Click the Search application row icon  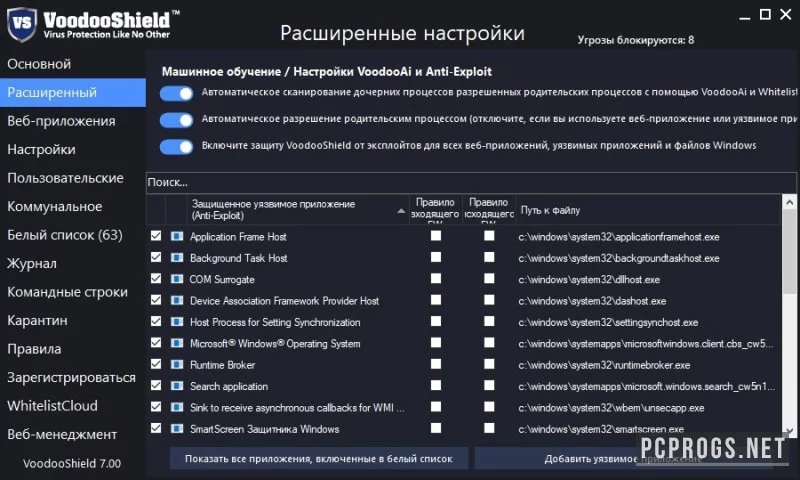point(177,386)
